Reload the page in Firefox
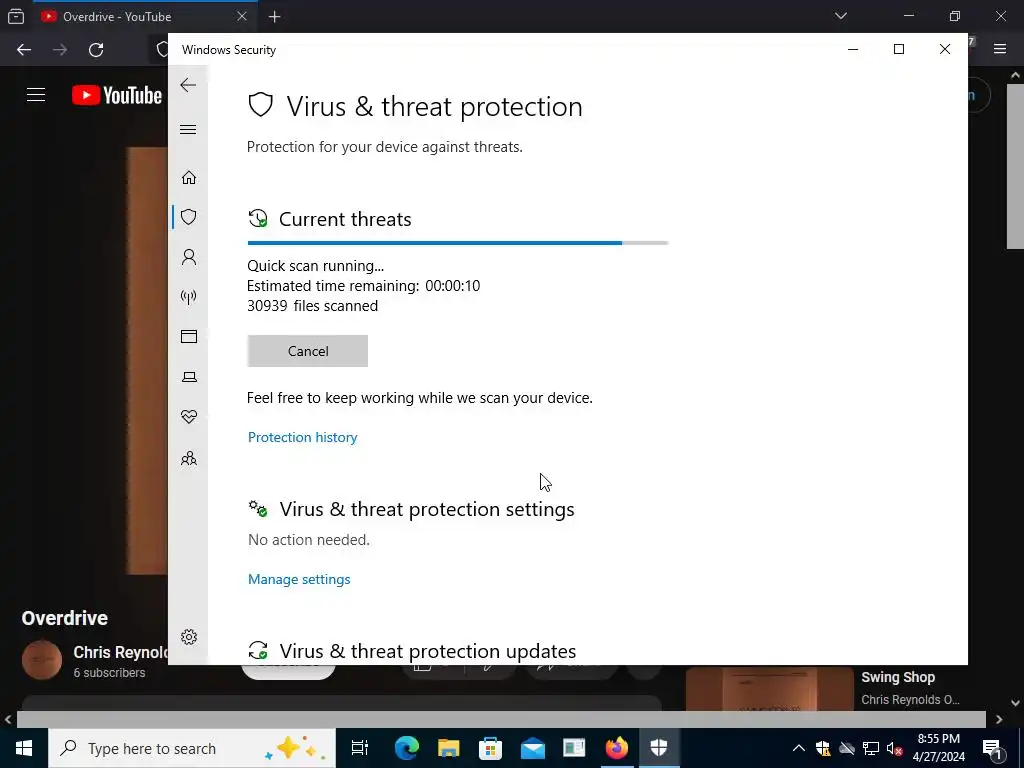This screenshot has height=768, width=1024. 96,50
